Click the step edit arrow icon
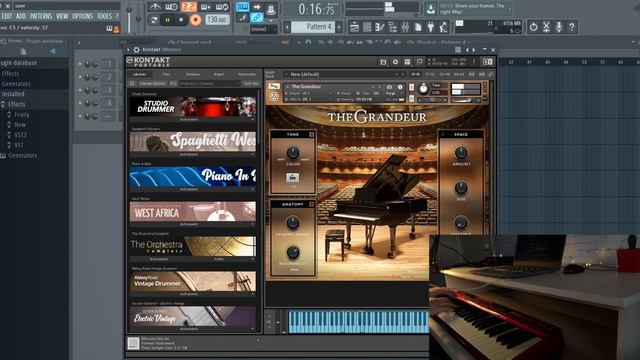 257,7
